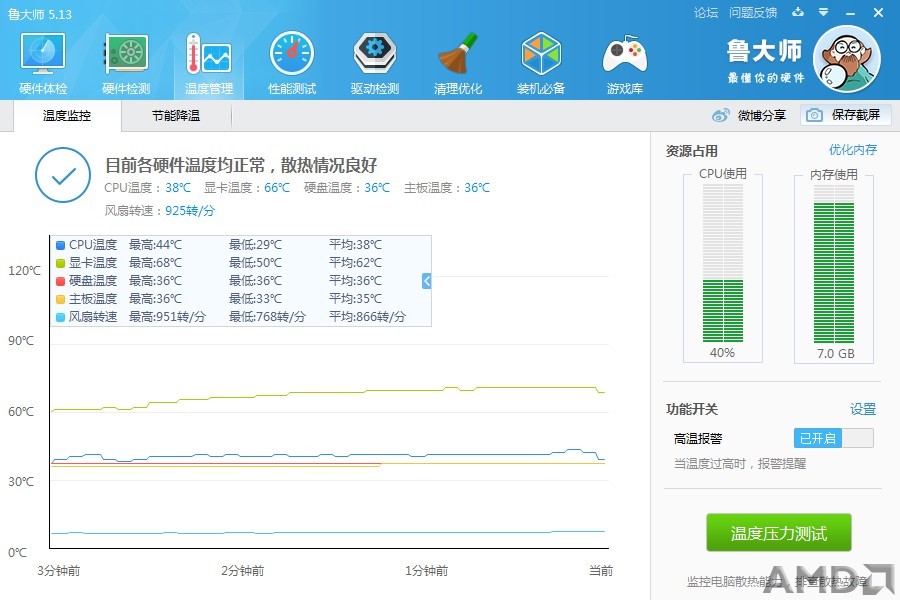
Task: Click 风扇转速 925转/分 reading
Action: coord(160,211)
